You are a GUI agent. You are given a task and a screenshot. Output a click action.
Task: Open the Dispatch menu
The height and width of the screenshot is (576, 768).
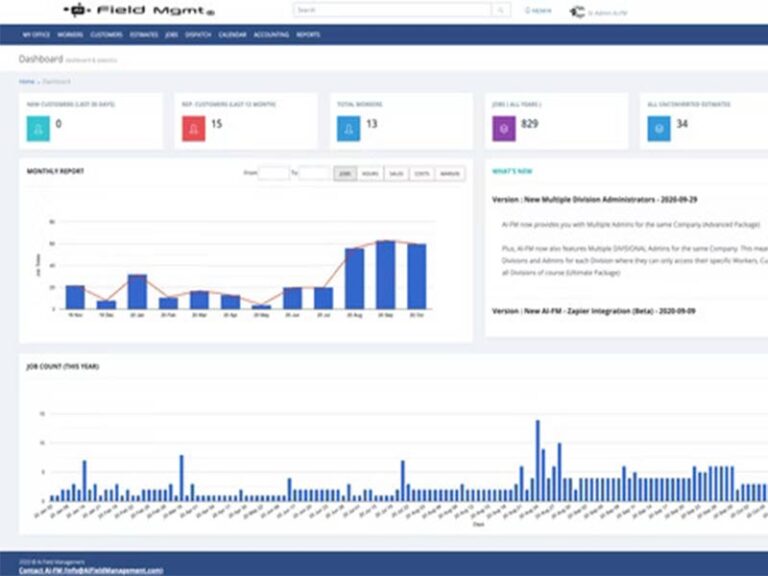point(198,35)
